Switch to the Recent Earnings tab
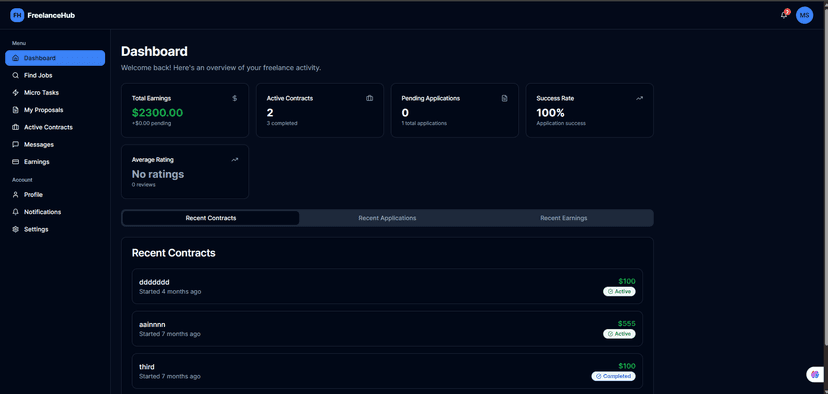 (x=563, y=218)
